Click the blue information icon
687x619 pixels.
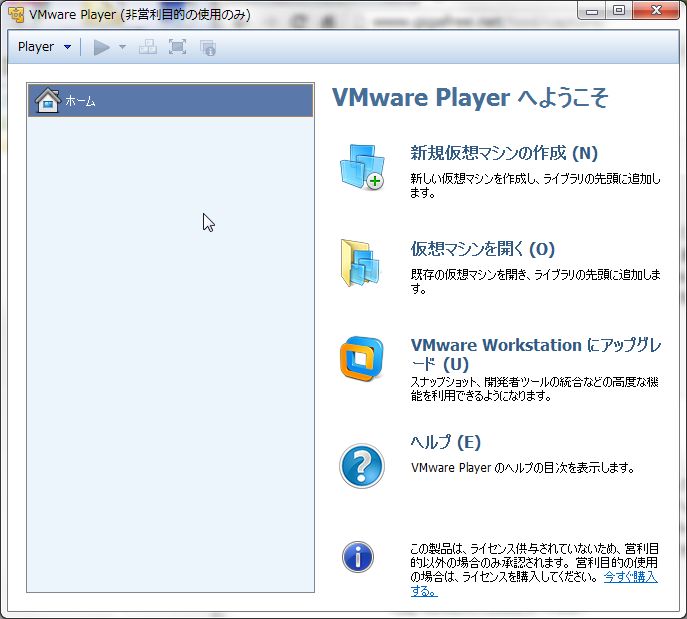tap(358, 557)
